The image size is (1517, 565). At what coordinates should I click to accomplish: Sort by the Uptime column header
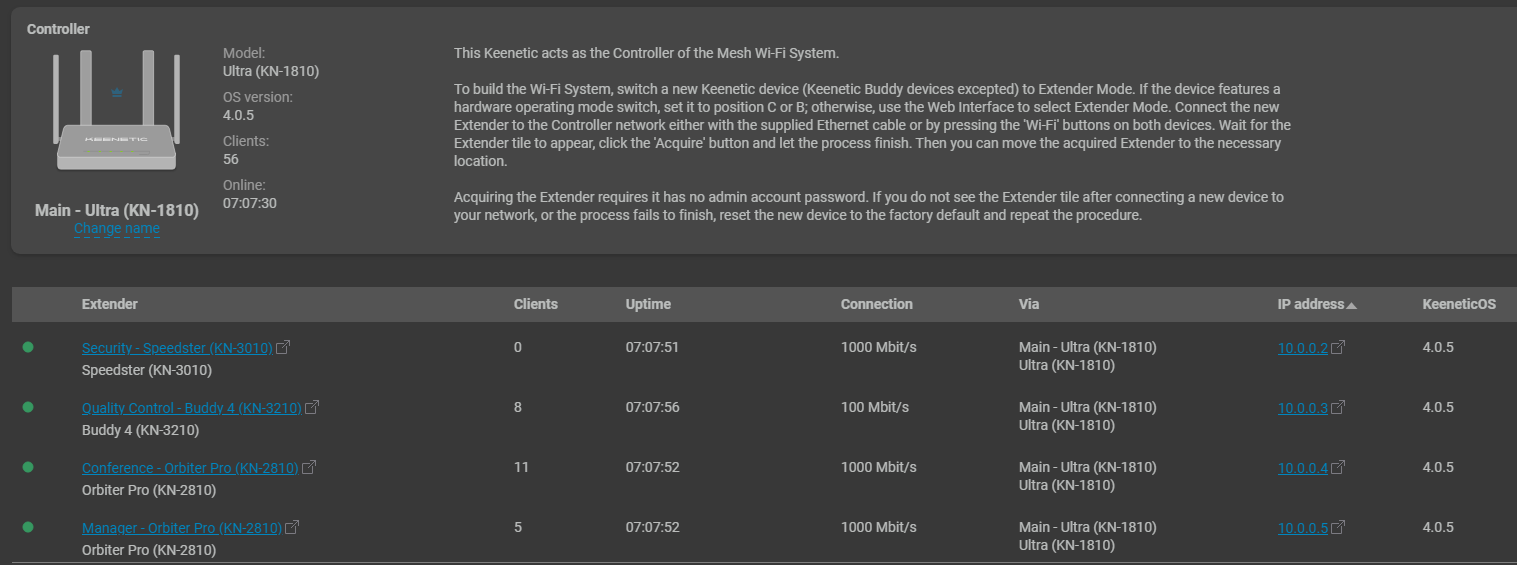point(648,304)
